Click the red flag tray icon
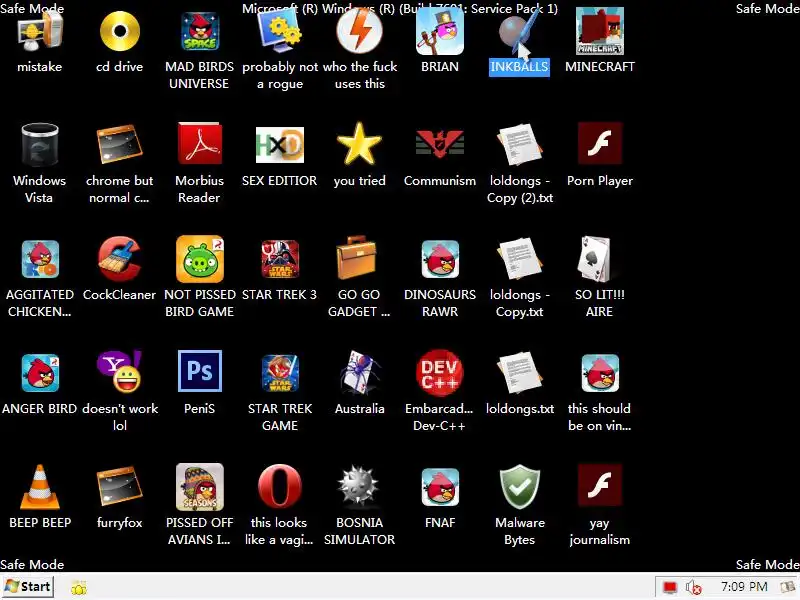The width and height of the screenshot is (800, 600). click(669, 588)
